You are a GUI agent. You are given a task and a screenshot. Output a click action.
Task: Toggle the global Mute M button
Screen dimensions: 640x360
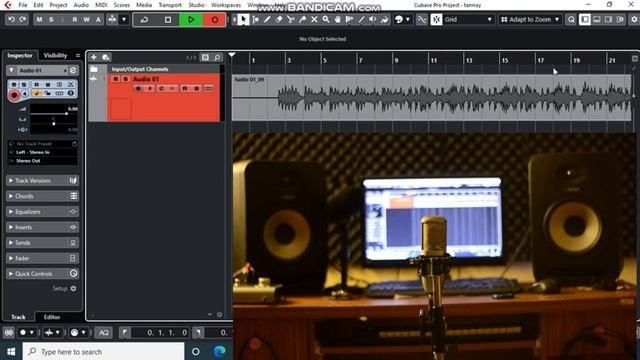click(39, 19)
